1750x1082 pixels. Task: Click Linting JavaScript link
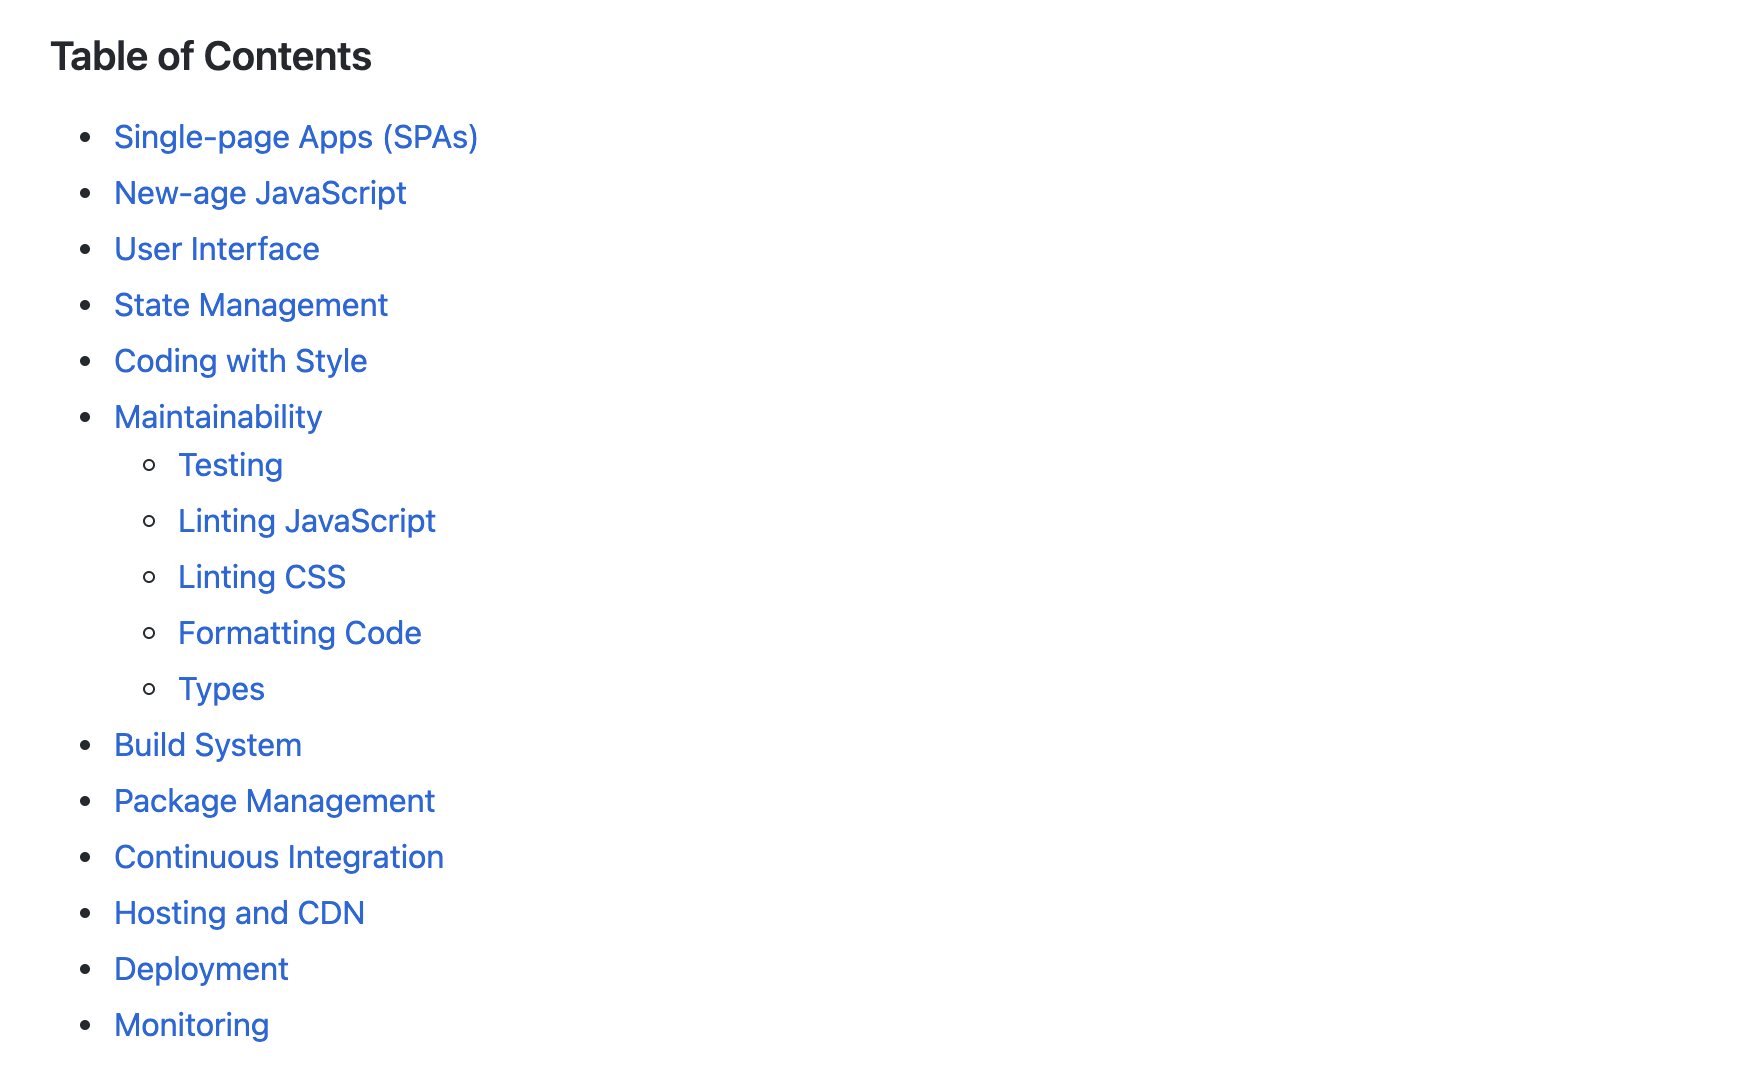click(306, 521)
